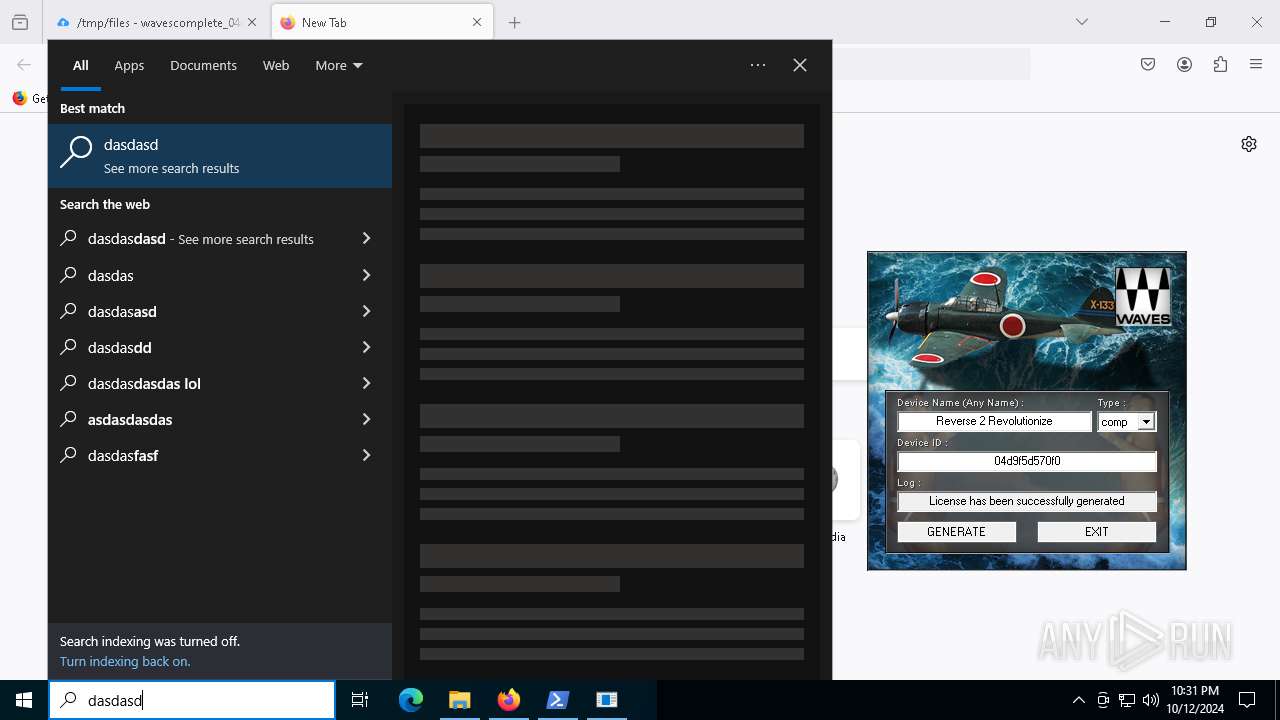The height and width of the screenshot is (720, 1280).
Task: Click the Waves logo in keygen
Action: click(1143, 297)
